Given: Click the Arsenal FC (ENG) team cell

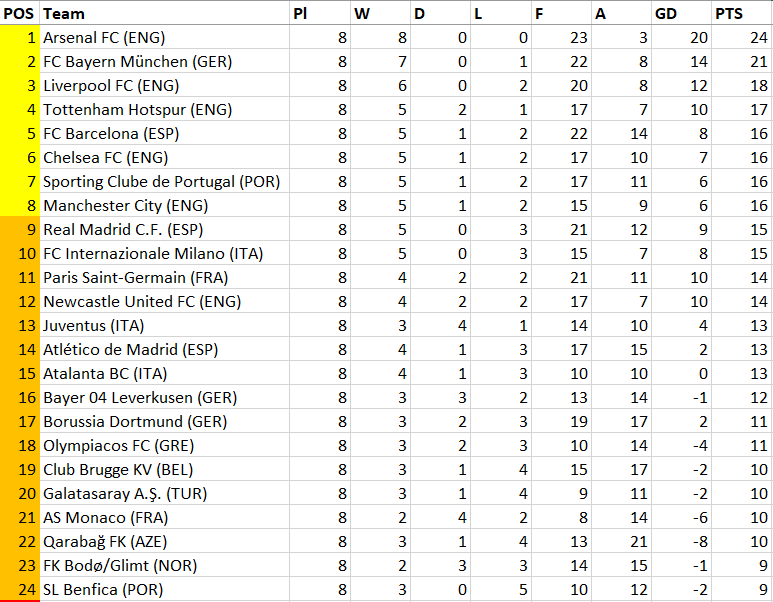Looking at the screenshot, I should click(165, 37).
